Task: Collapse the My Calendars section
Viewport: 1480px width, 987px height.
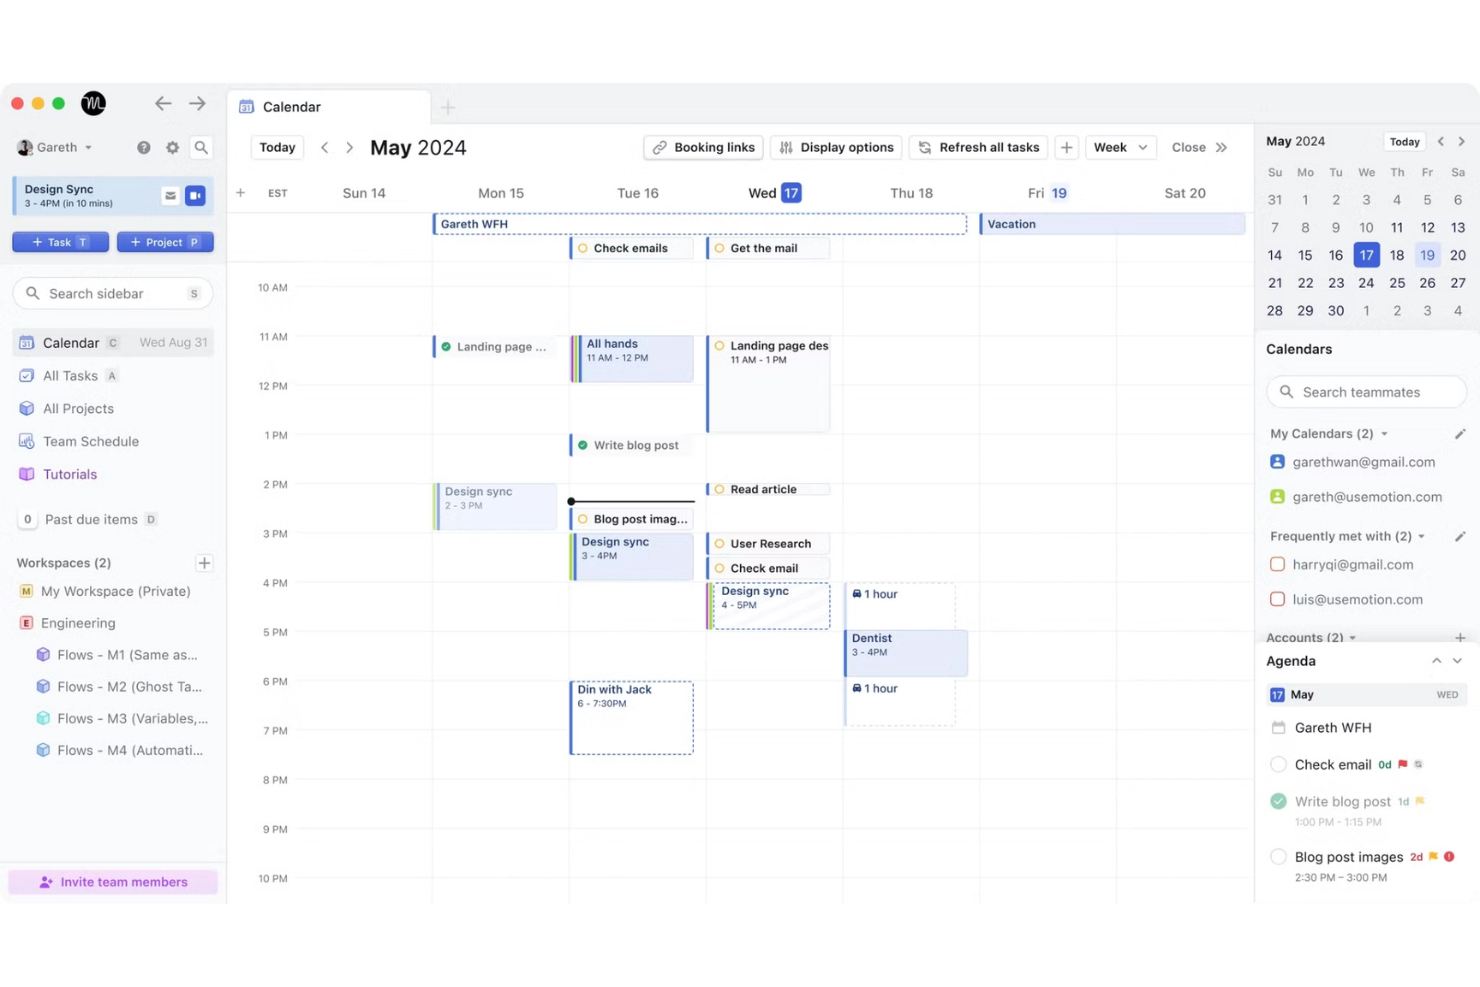Action: [x=1384, y=434]
